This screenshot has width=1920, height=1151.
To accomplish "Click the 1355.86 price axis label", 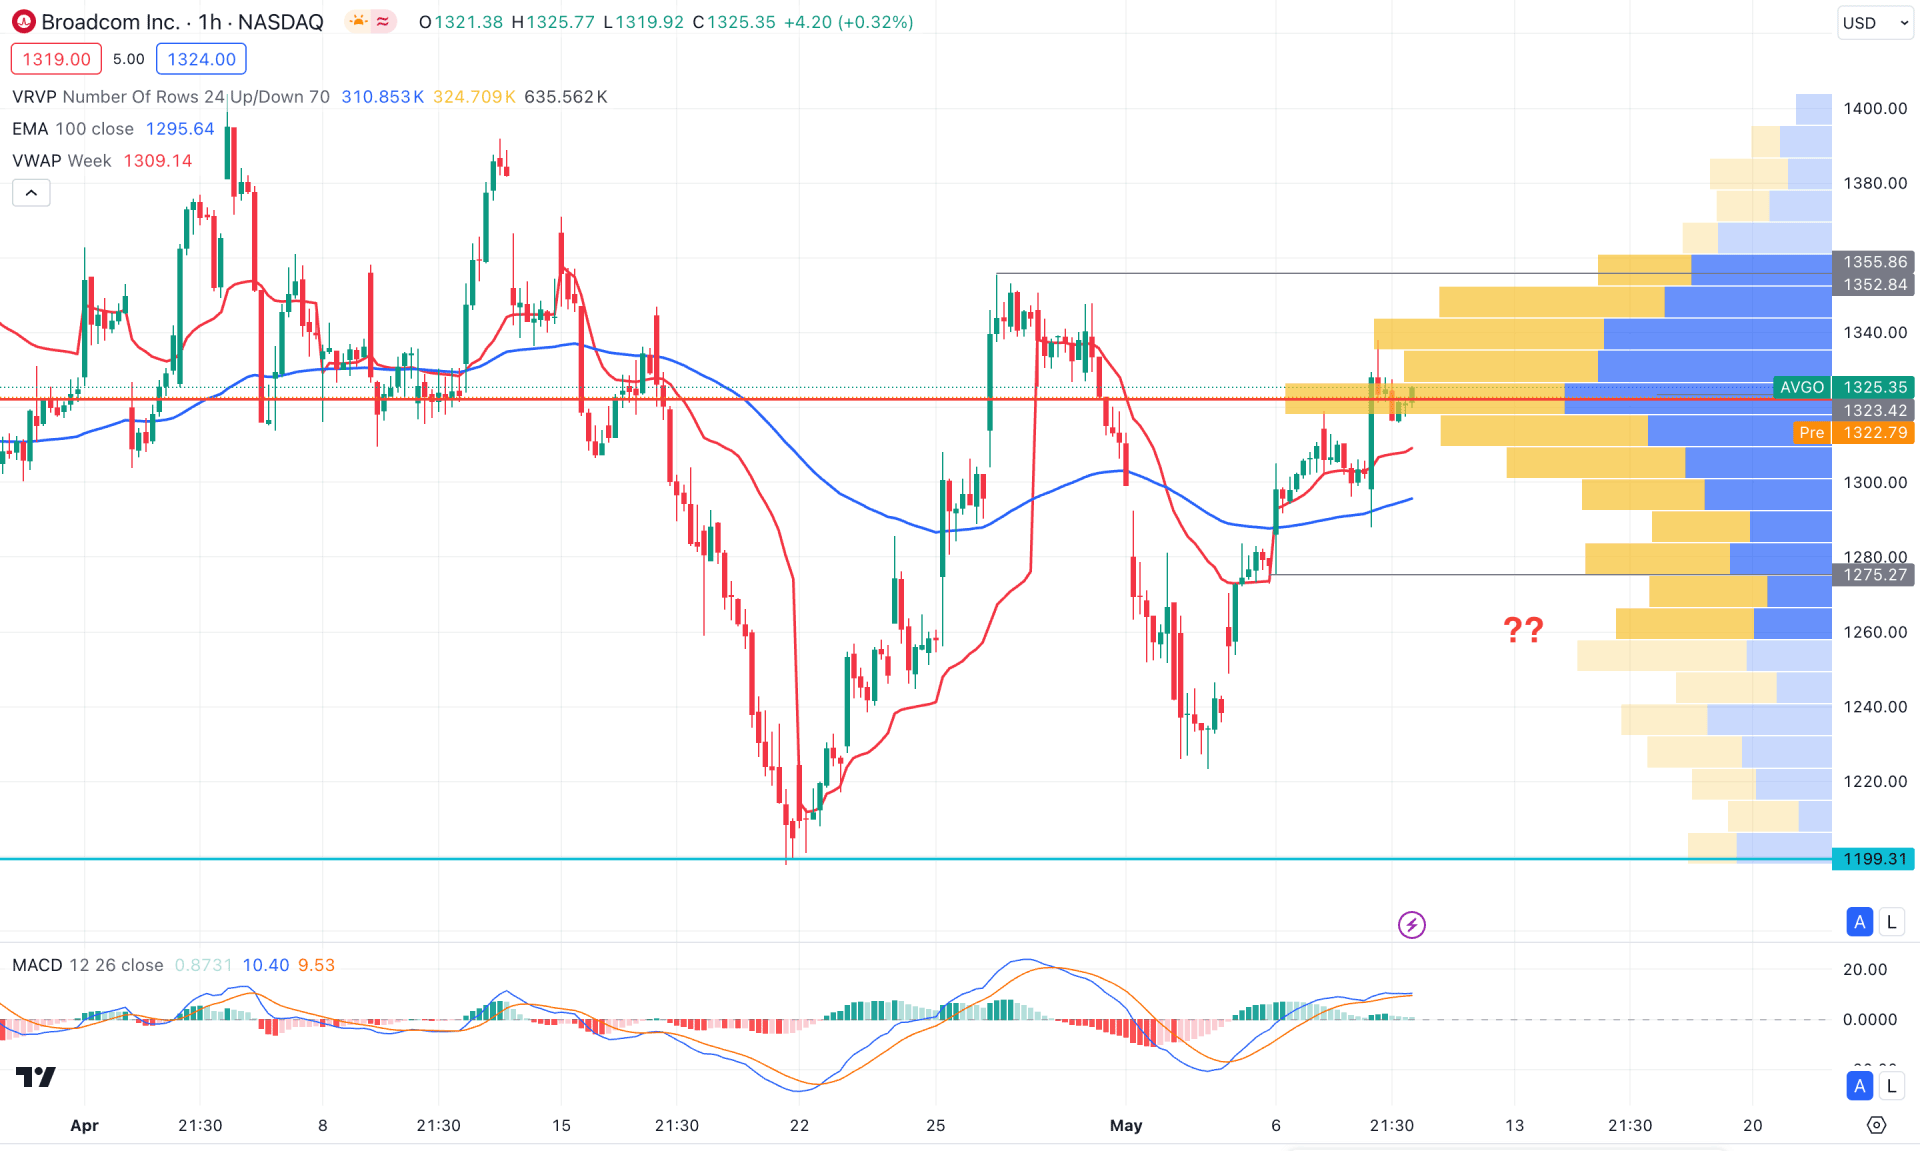I will pos(1873,262).
